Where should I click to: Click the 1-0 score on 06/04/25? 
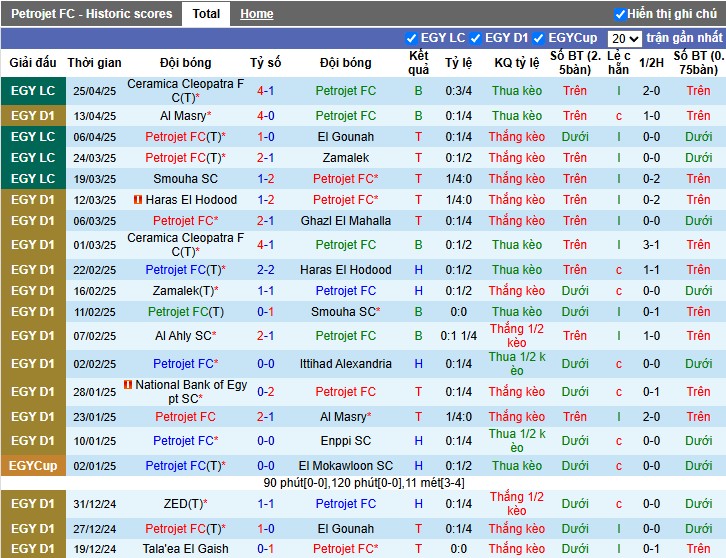(266, 137)
